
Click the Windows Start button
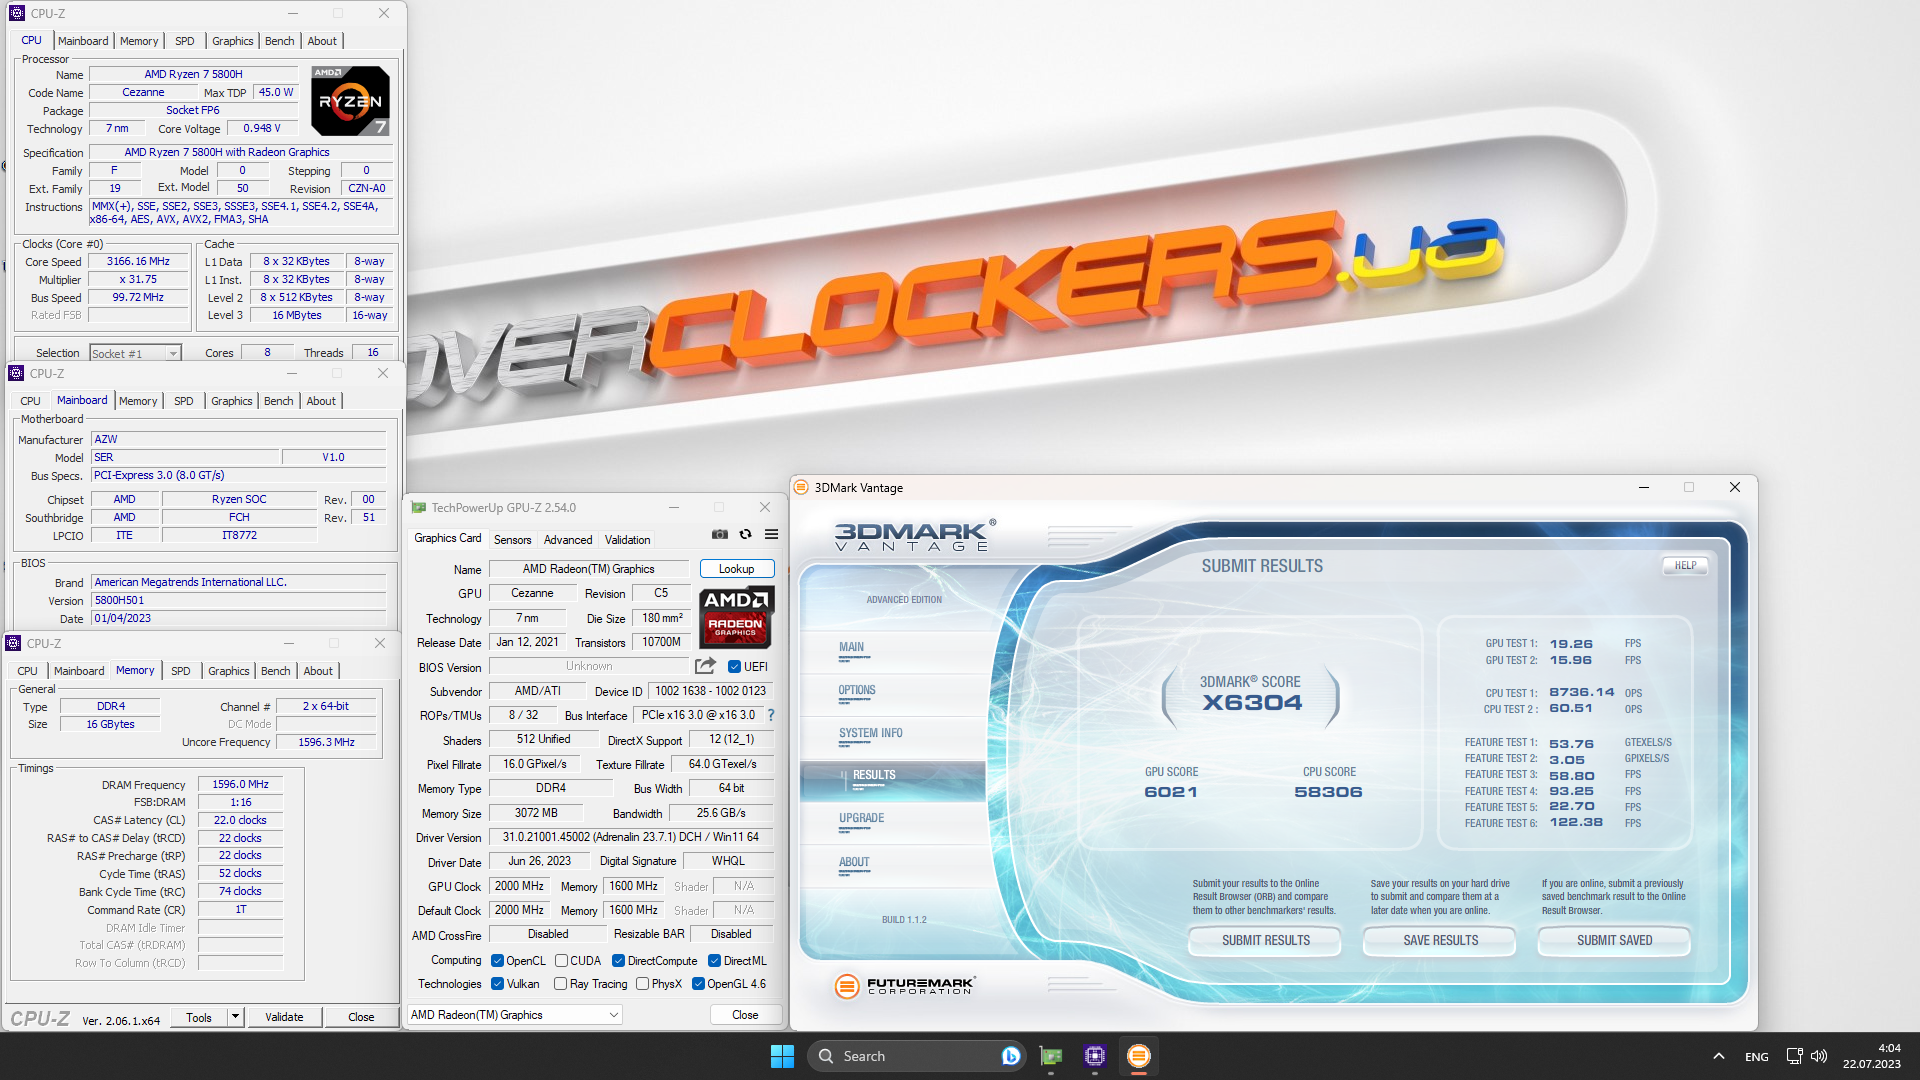782,1056
